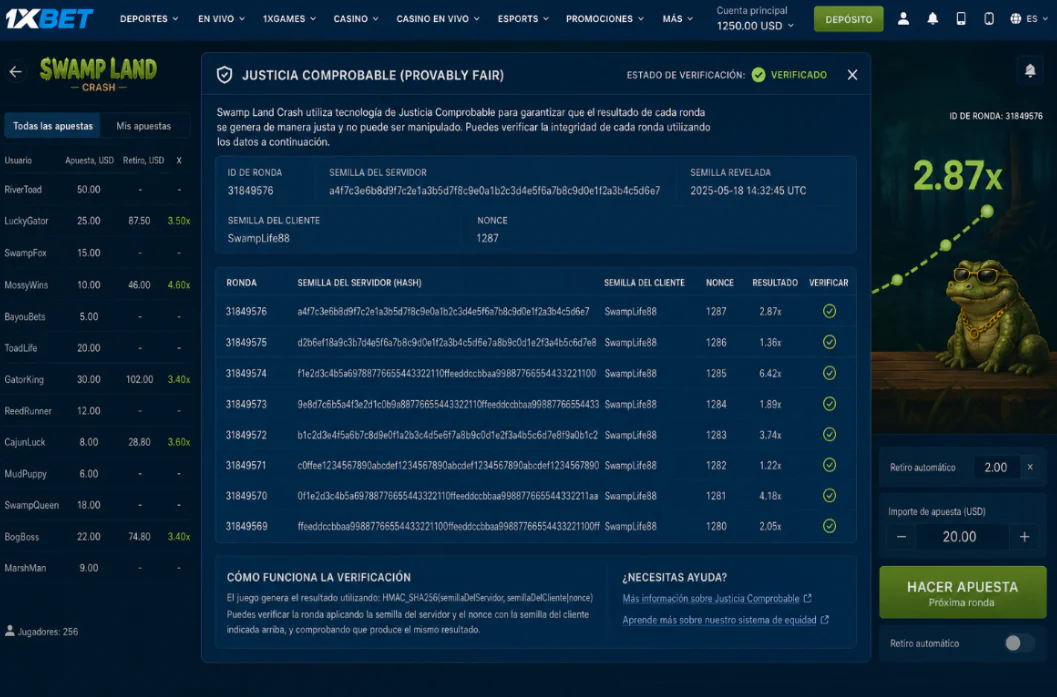1057x697 pixels.
Task: Open the ES language dropdown
Action: click(1037, 19)
